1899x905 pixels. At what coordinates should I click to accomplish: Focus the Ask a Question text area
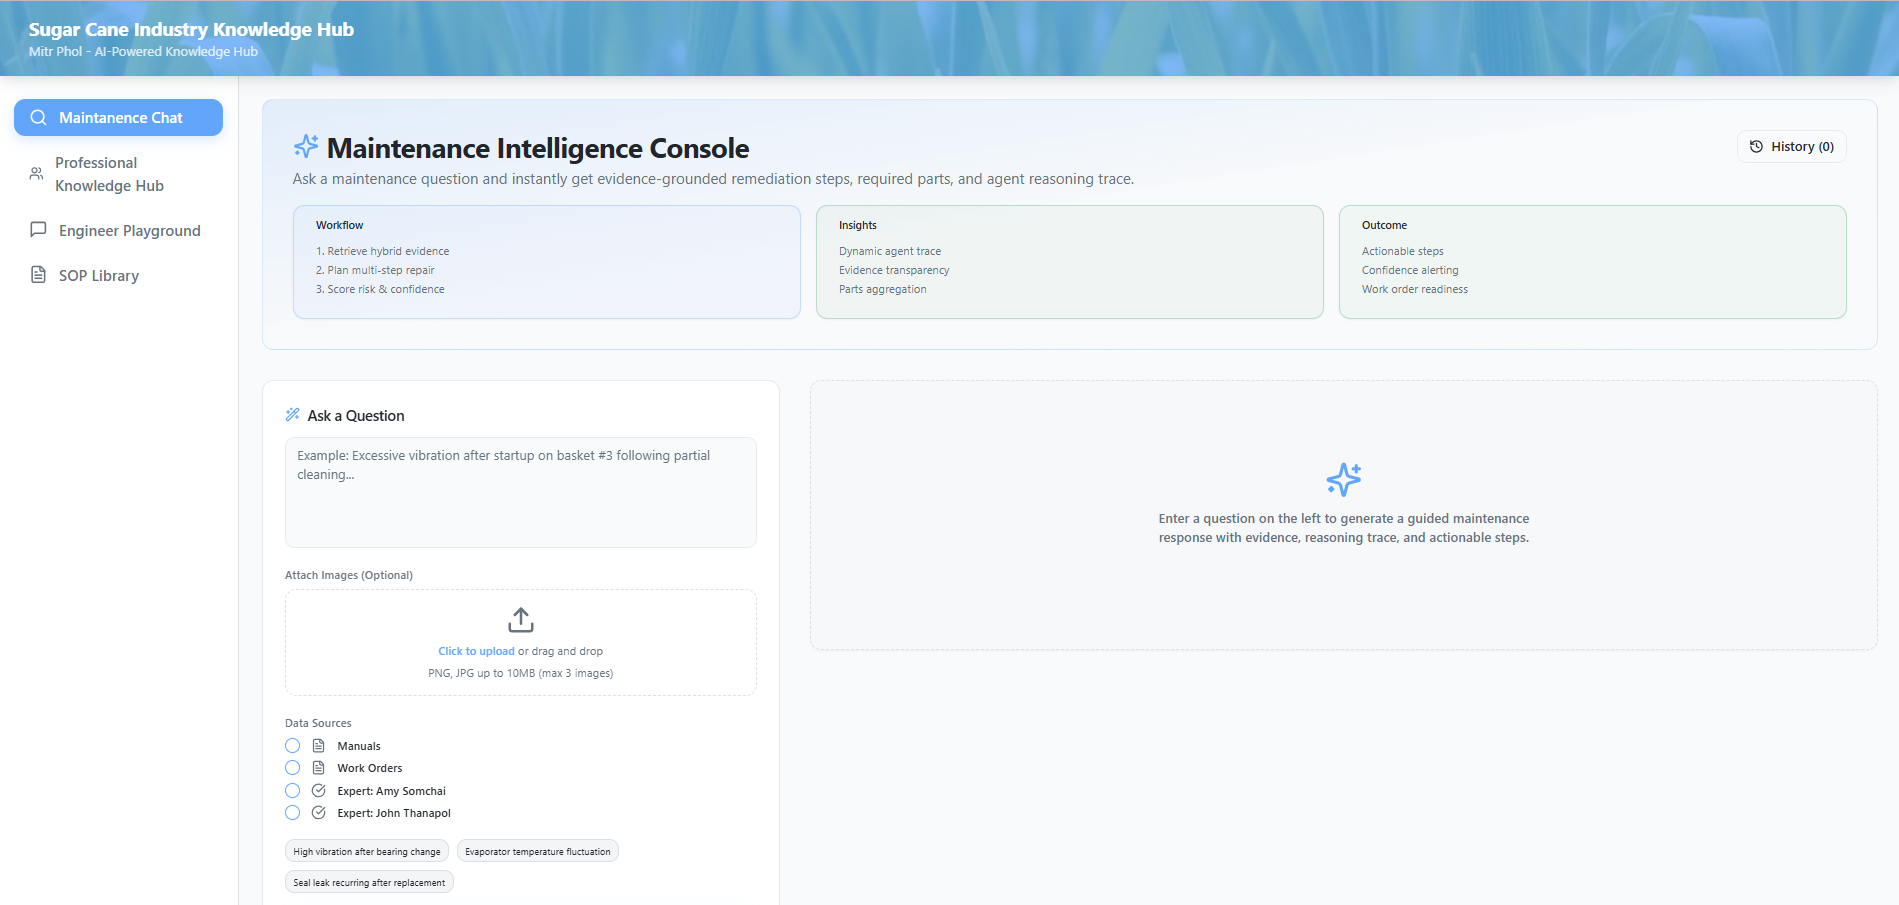click(521, 492)
